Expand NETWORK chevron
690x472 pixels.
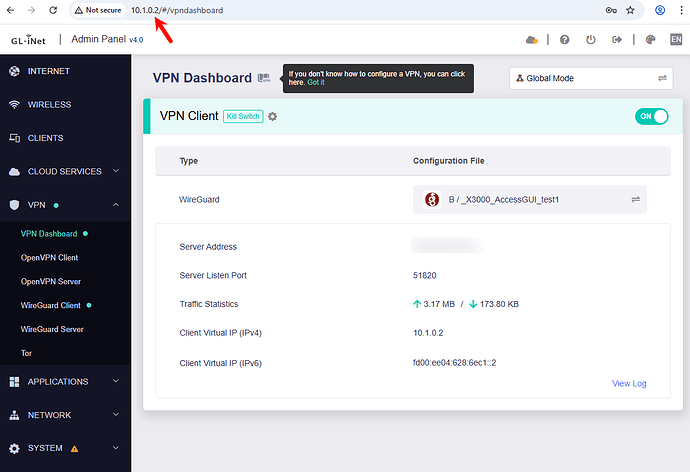[116, 415]
